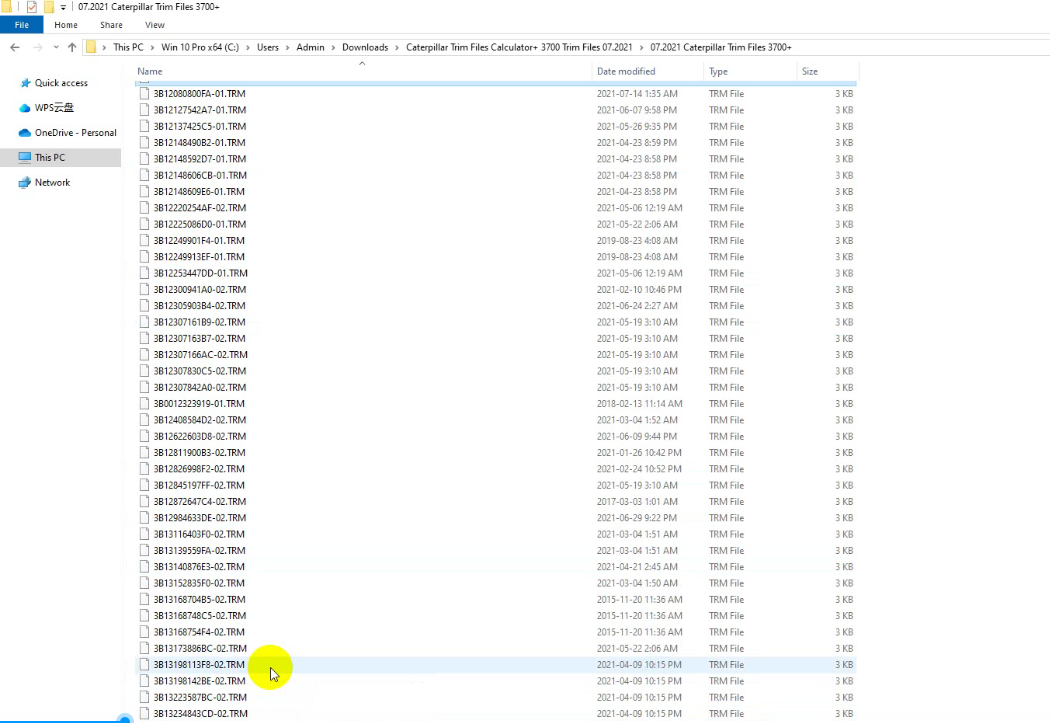
Task: Select file 3B13140876E3-02.TRM
Action: [x=199, y=567]
